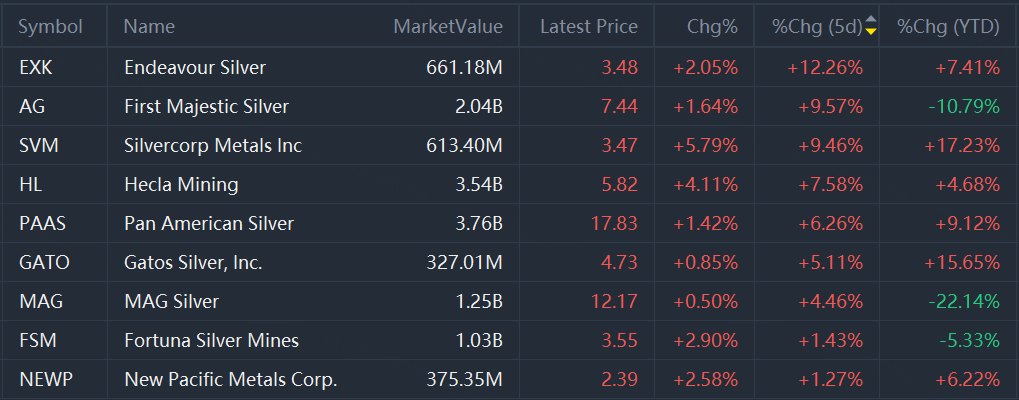Open Fortuna Silver Mines entry
The width and height of the screenshot is (1019, 400).
coord(211,340)
